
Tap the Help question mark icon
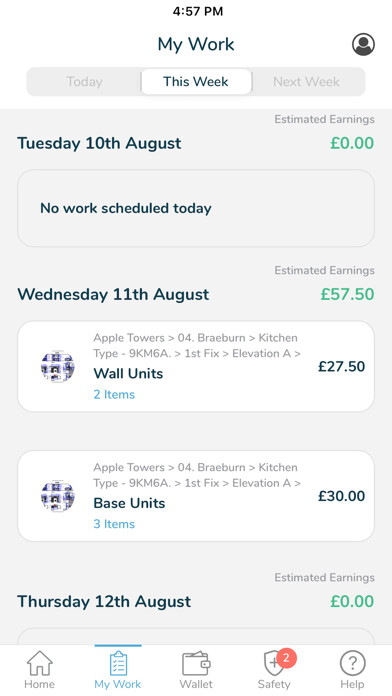pos(352,664)
